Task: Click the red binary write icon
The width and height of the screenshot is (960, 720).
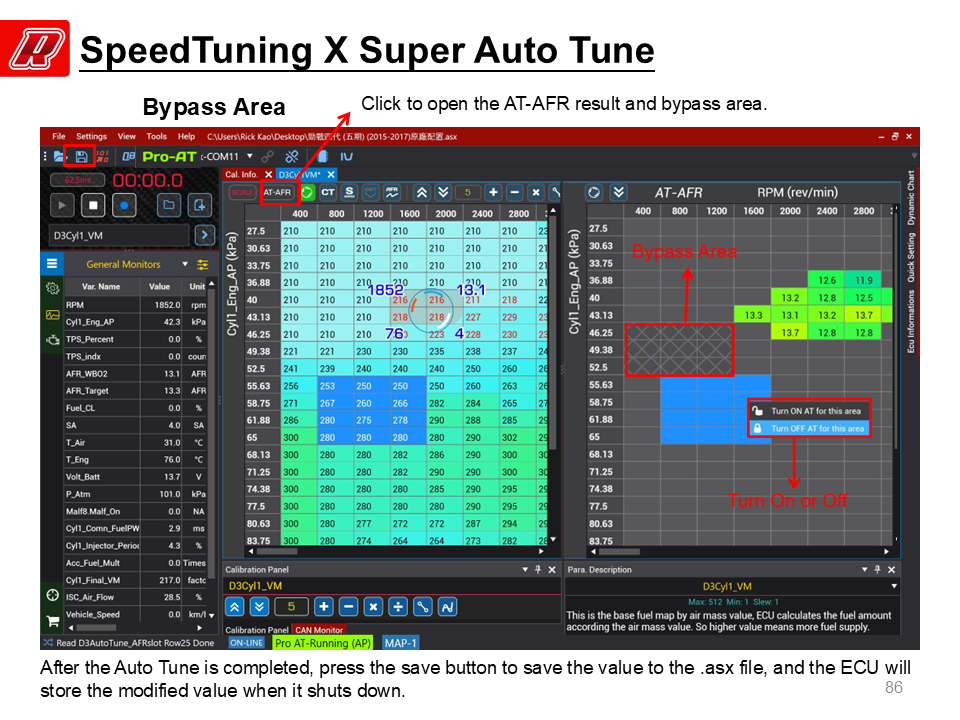Action: [x=102, y=157]
